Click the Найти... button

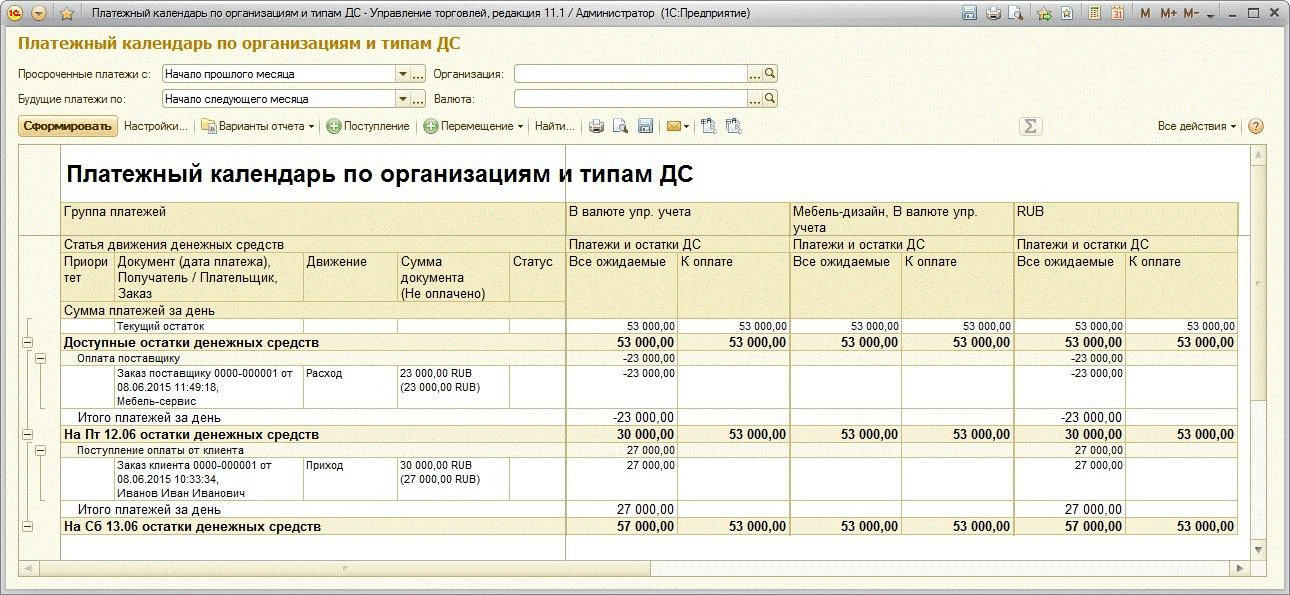[x=555, y=126]
